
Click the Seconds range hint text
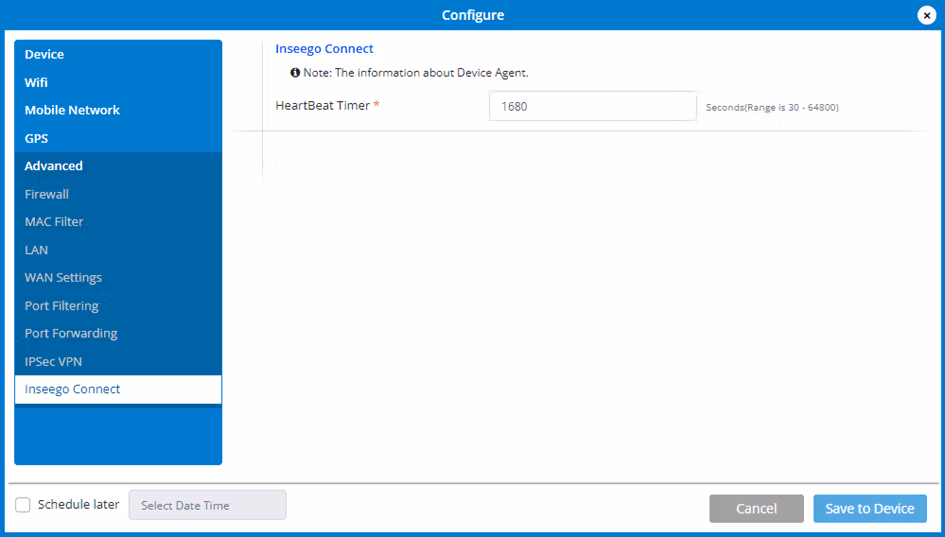(x=772, y=108)
